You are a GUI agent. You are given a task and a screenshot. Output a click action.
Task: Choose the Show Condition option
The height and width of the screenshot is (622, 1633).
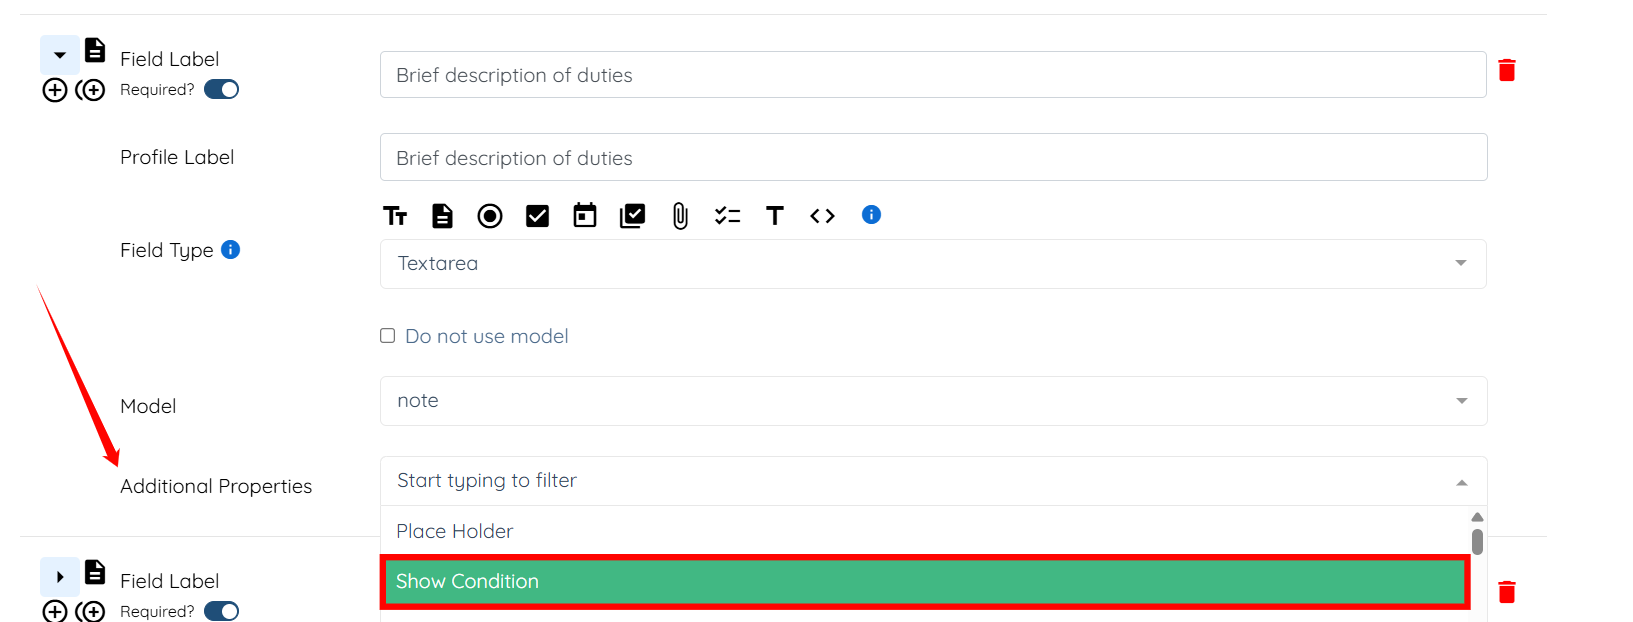[925, 582]
